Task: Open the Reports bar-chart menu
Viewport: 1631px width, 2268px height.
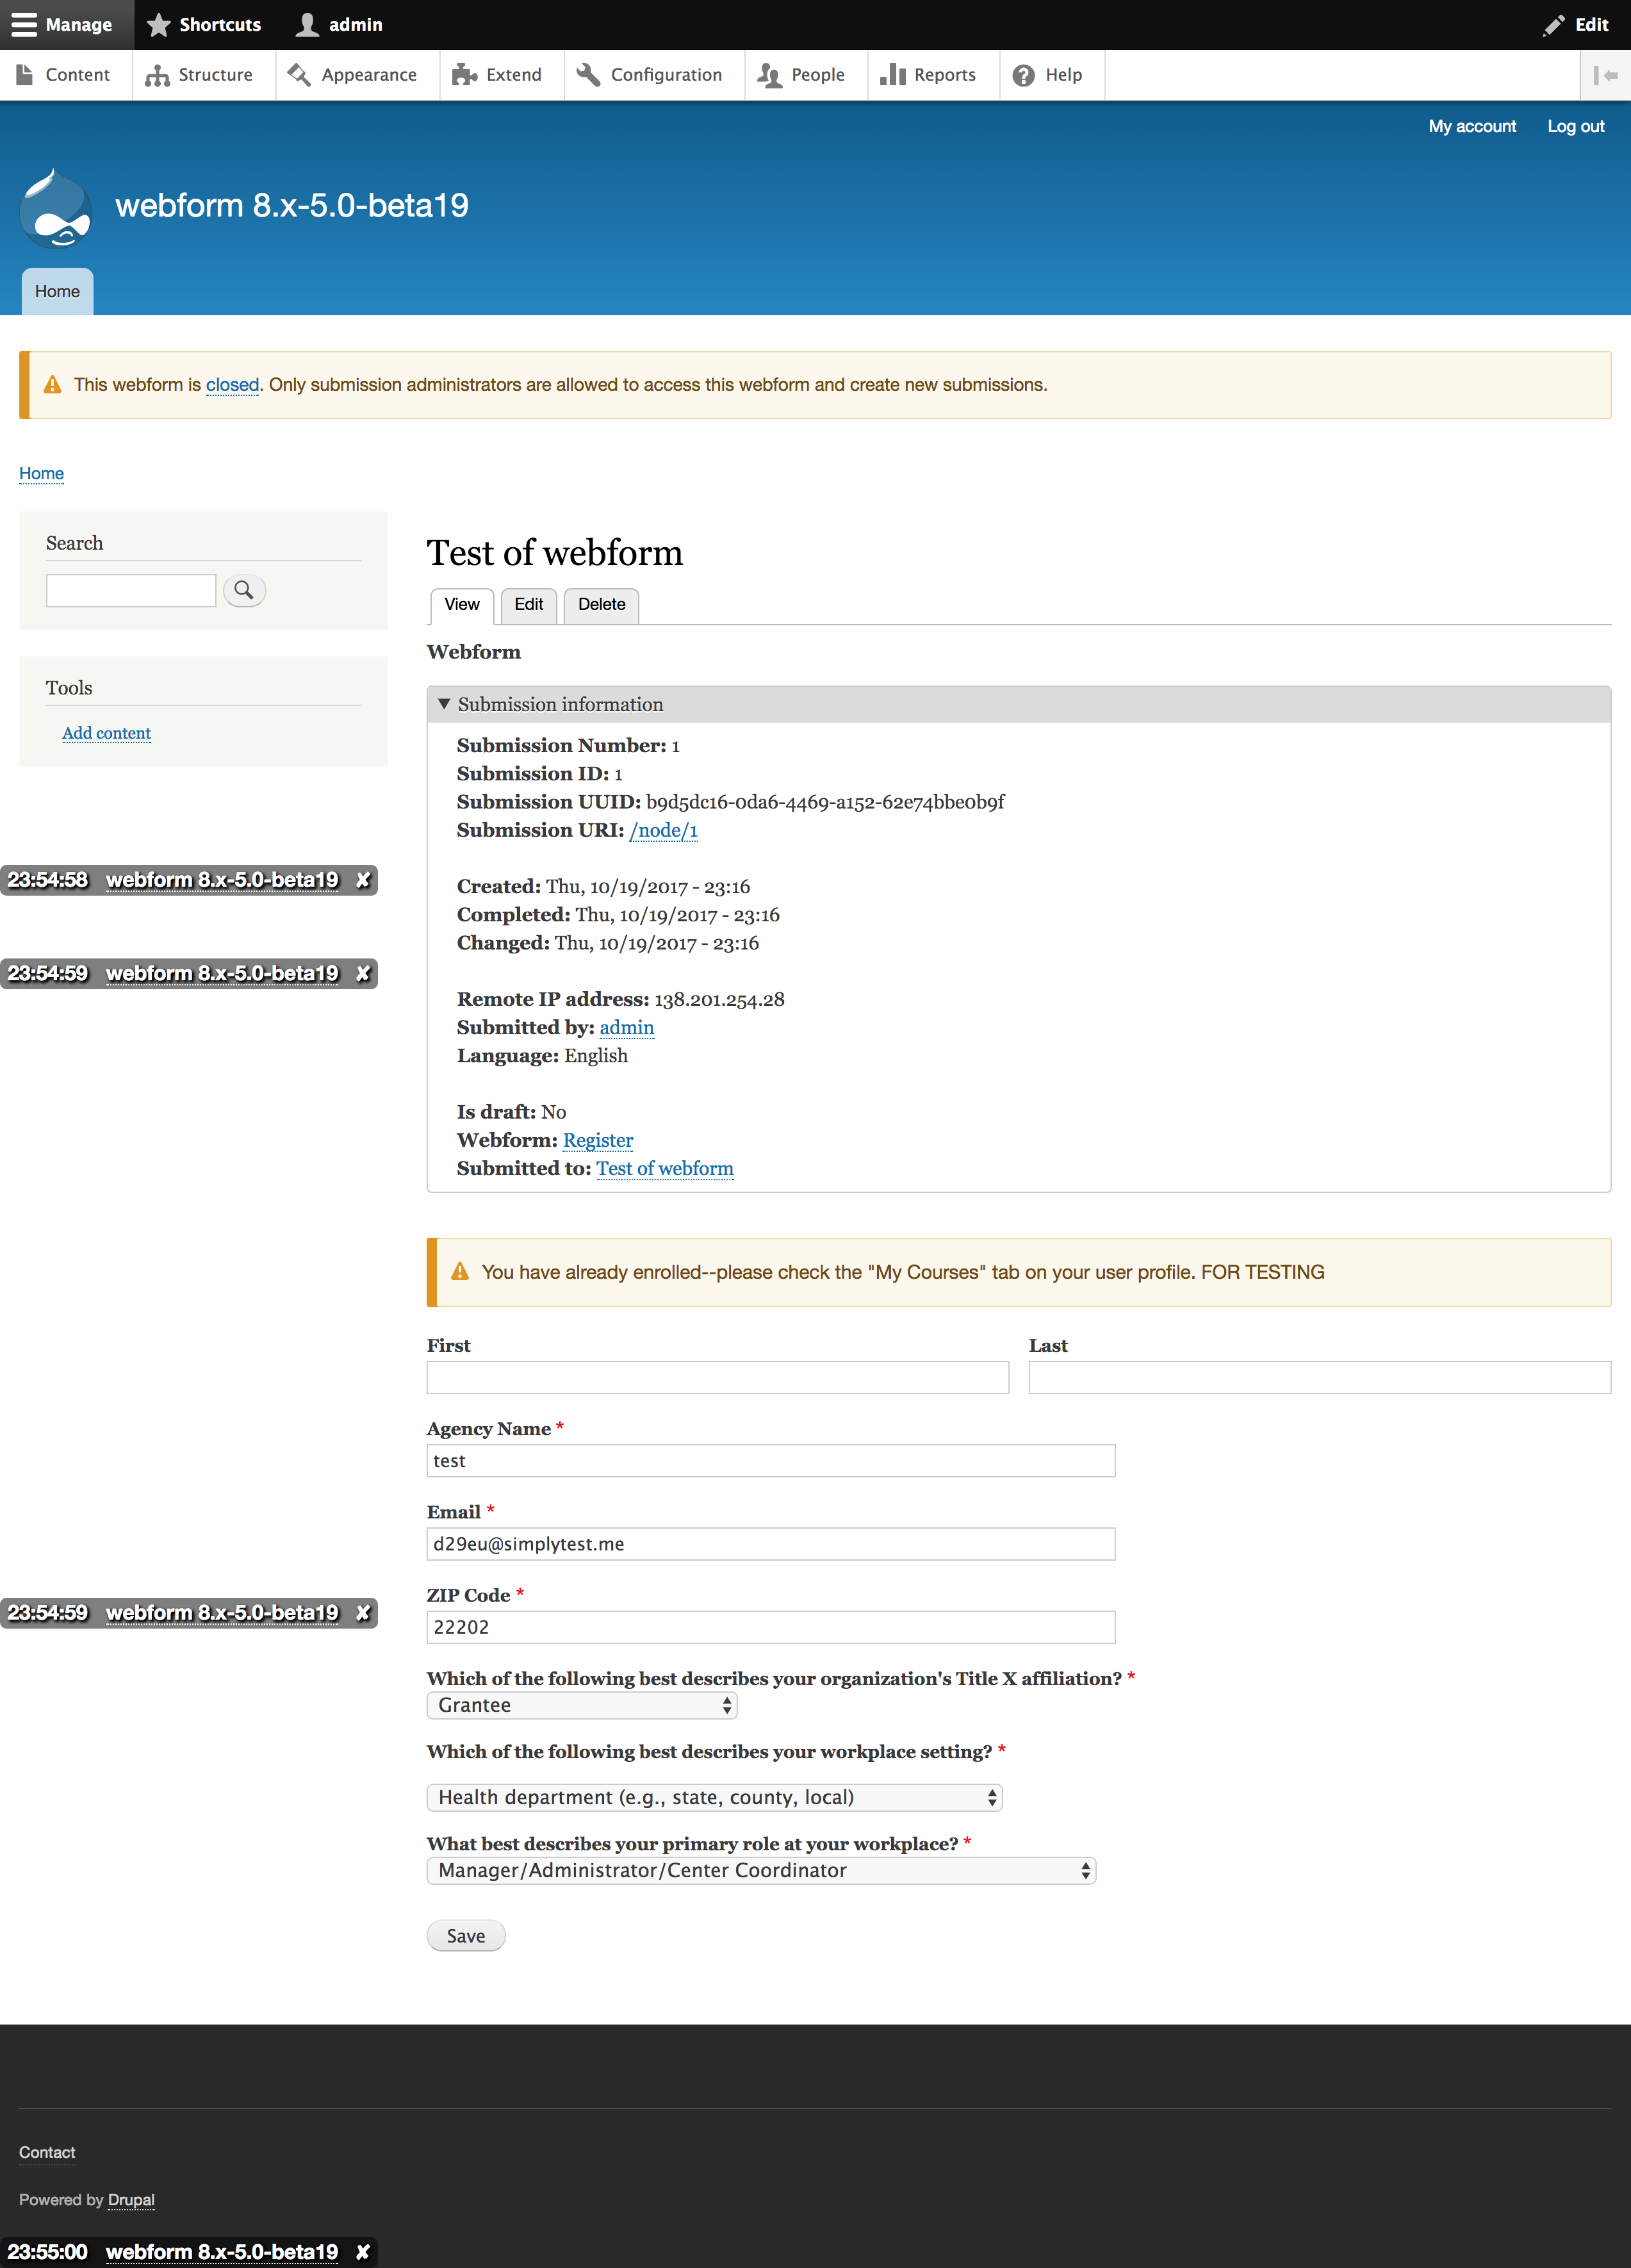Action: (928, 75)
